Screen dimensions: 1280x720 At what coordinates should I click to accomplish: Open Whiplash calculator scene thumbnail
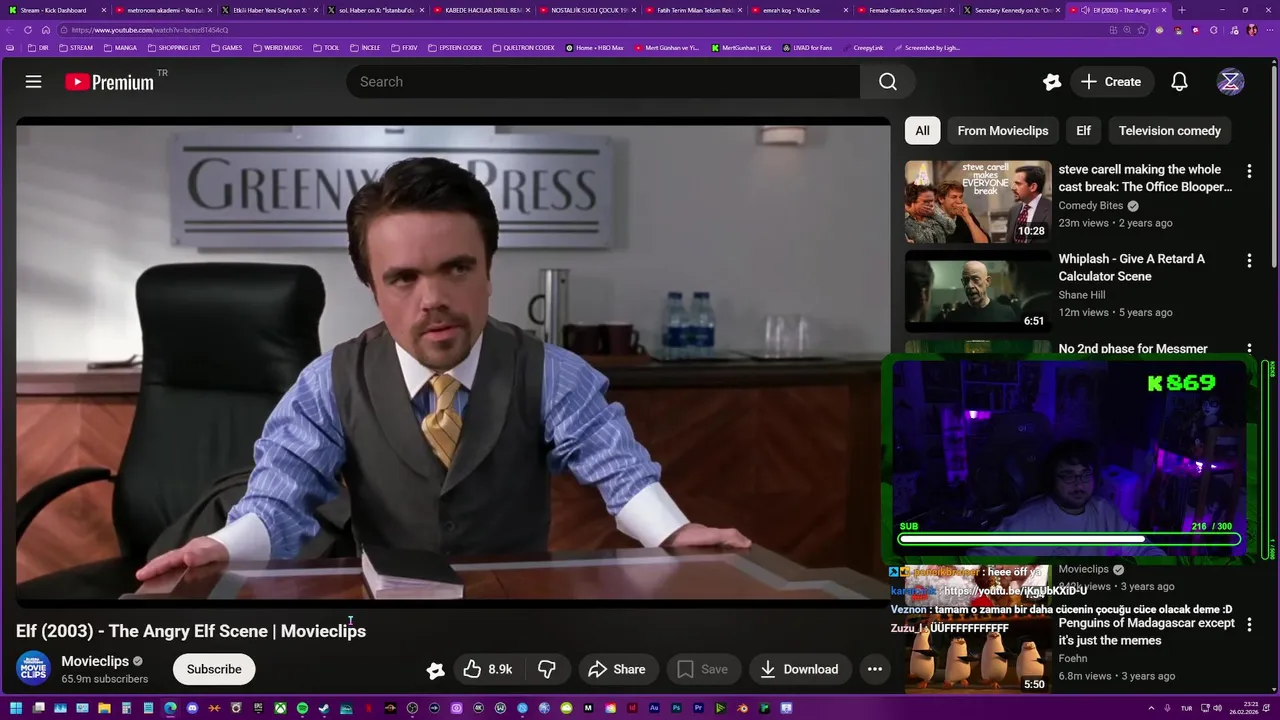click(x=978, y=291)
